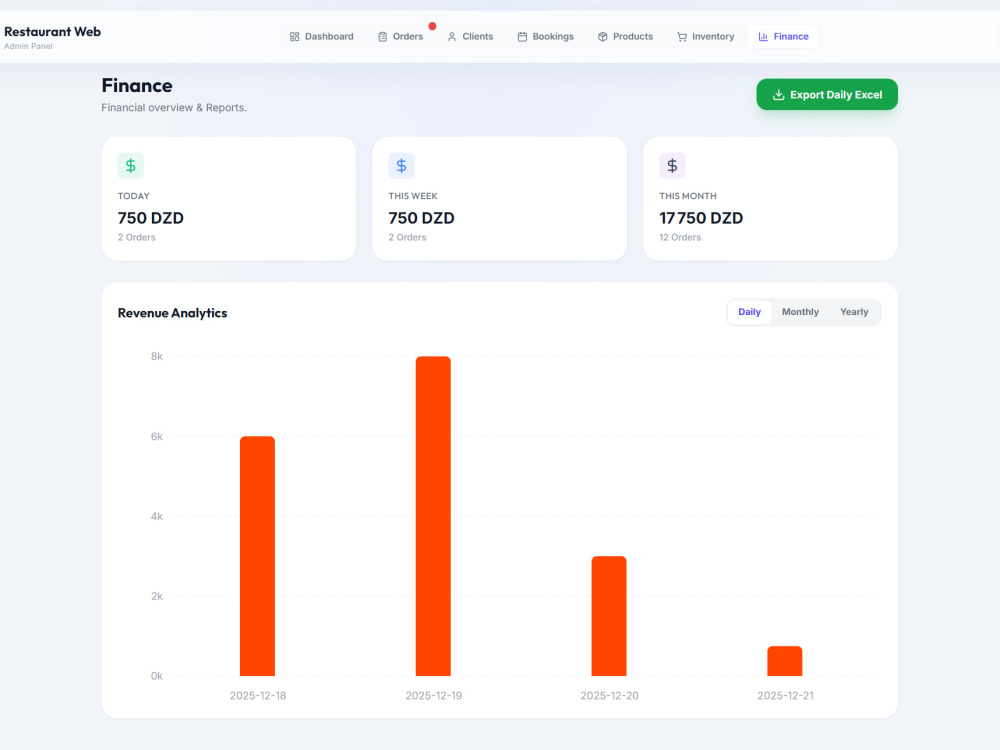Click the '8k' axis label

(x=157, y=357)
